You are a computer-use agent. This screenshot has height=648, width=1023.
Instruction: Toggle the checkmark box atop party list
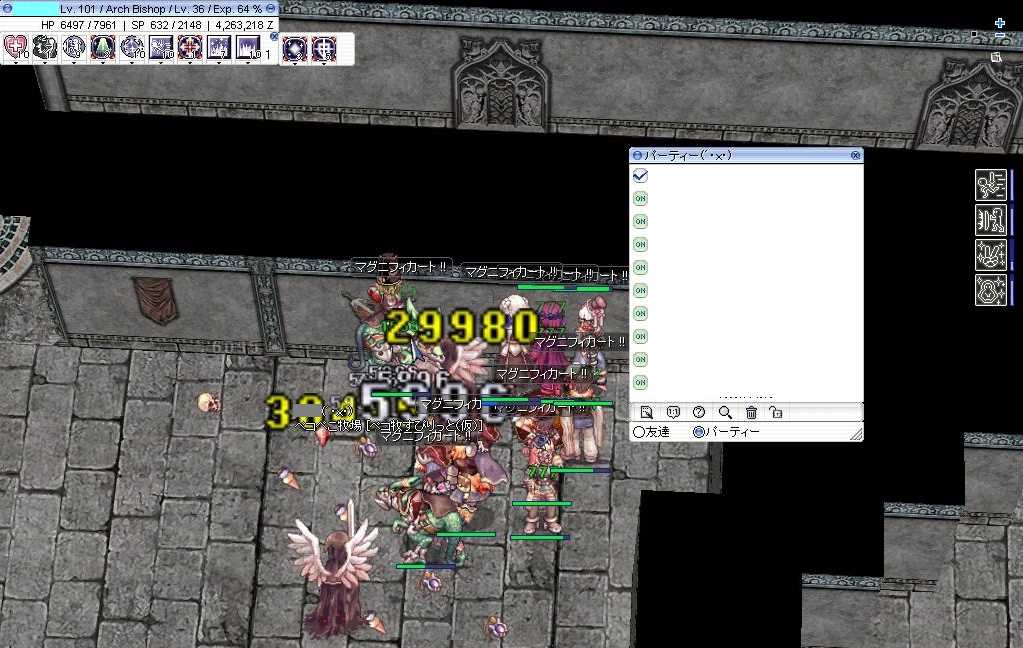[640, 176]
